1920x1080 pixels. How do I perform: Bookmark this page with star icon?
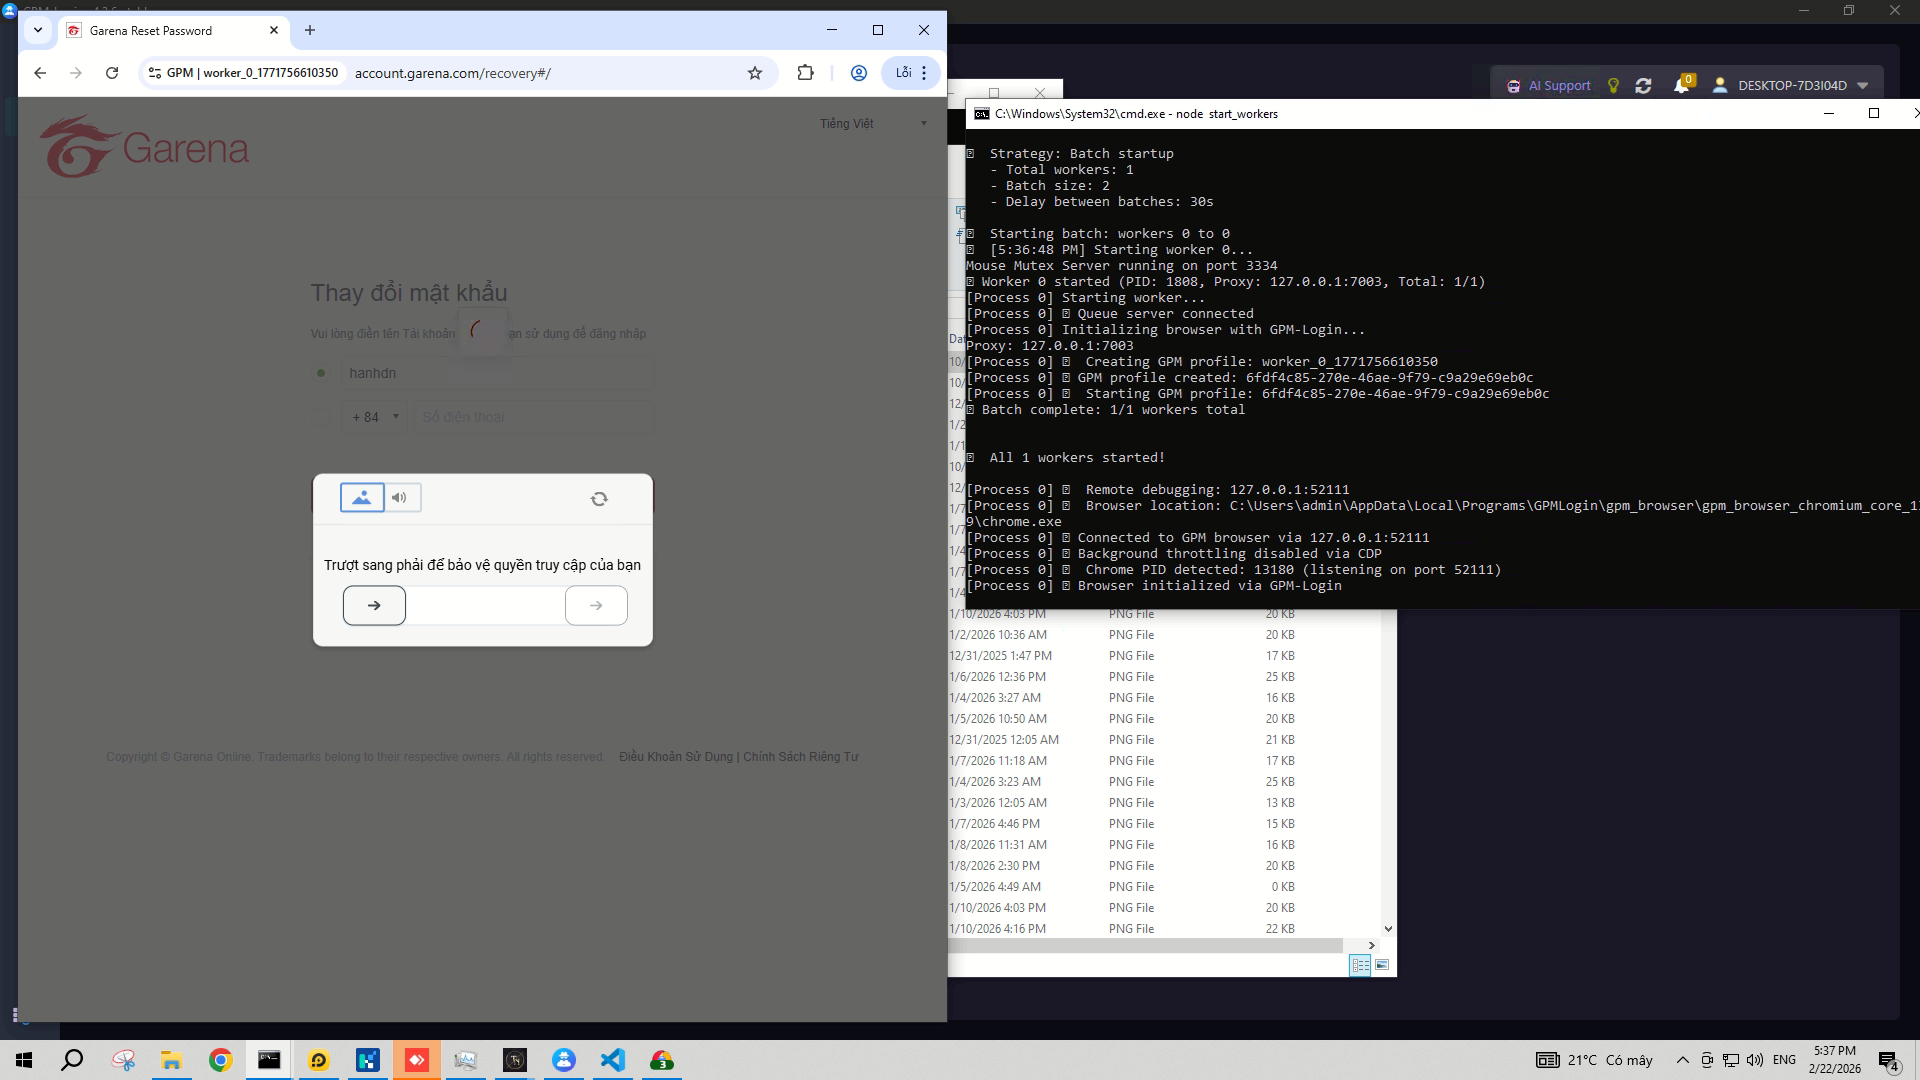(x=755, y=73)
